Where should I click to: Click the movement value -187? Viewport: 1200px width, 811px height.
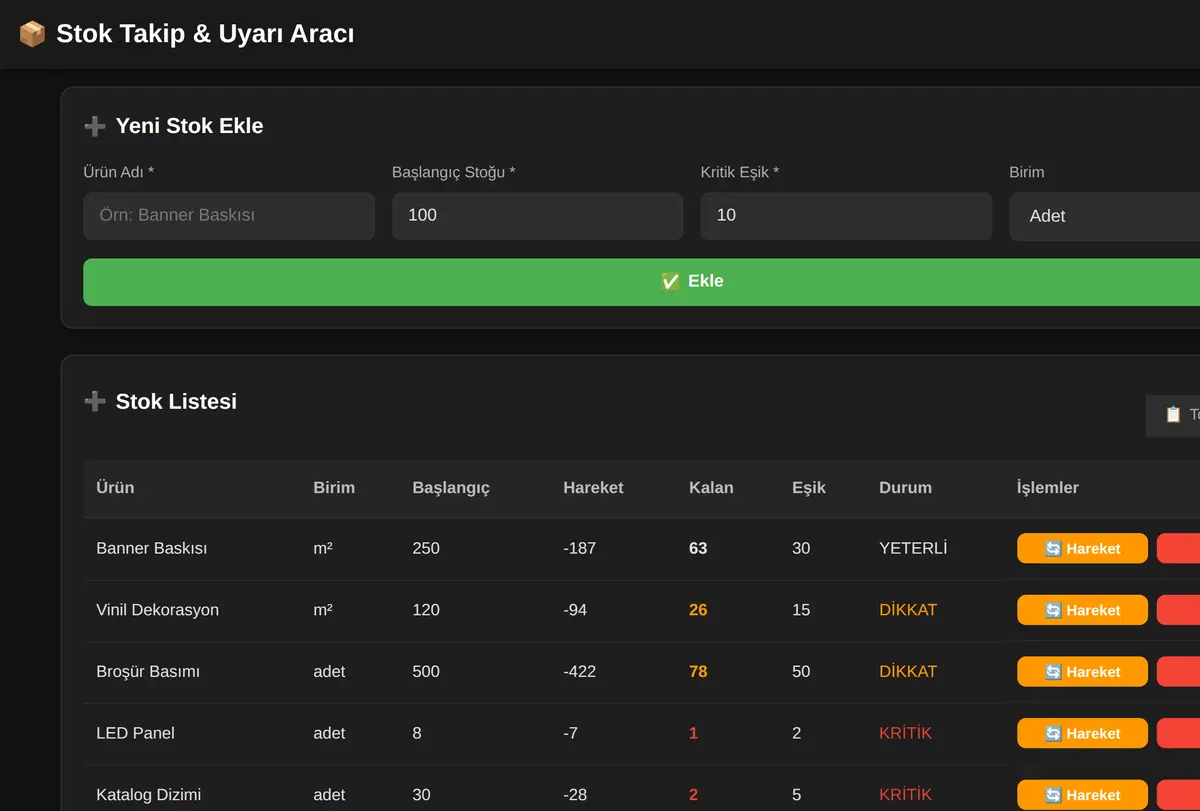[579, 549]
